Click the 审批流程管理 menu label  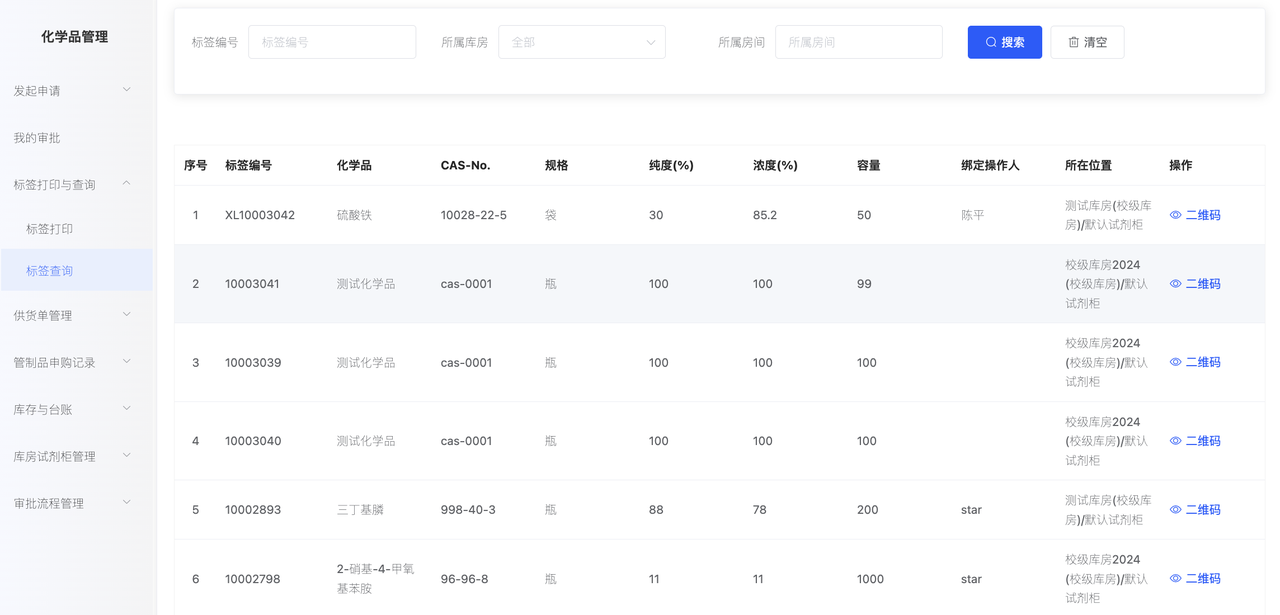point(49,504)
